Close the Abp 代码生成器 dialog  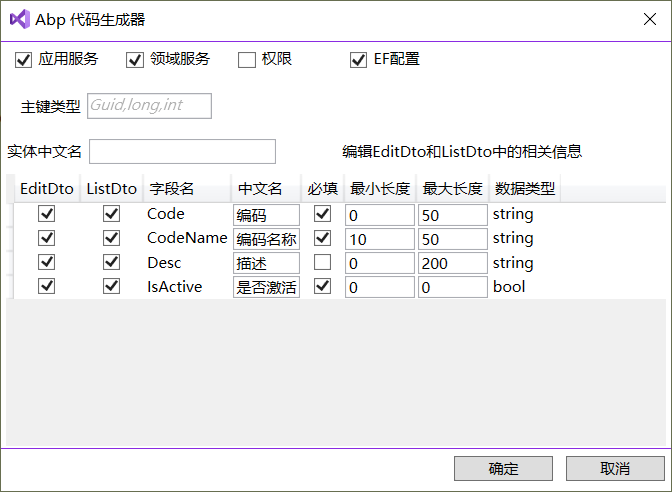tap(650, 19)
